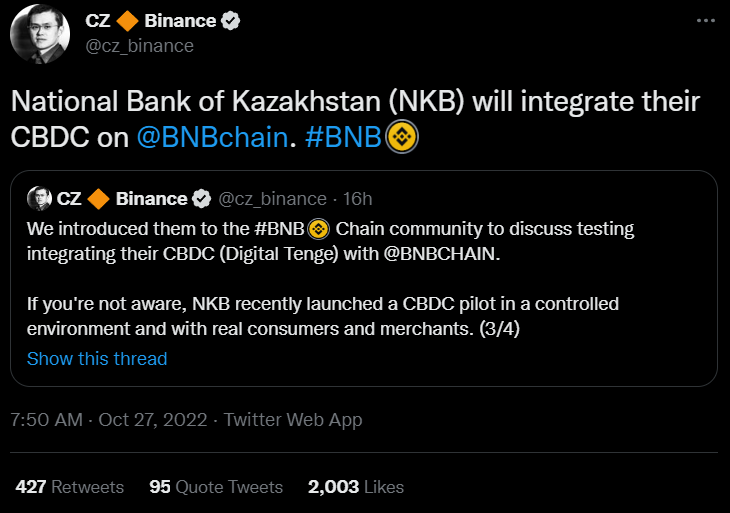Click the orange diamond in quoted tweet name
Screen dimensions: 730x513
[99, 198]
